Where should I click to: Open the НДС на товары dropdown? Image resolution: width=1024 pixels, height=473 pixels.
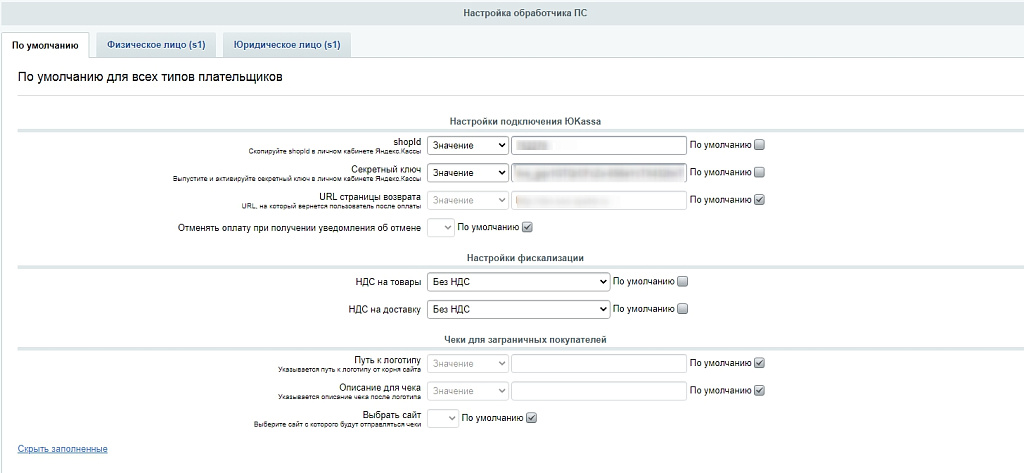click(x=518, y=282)
